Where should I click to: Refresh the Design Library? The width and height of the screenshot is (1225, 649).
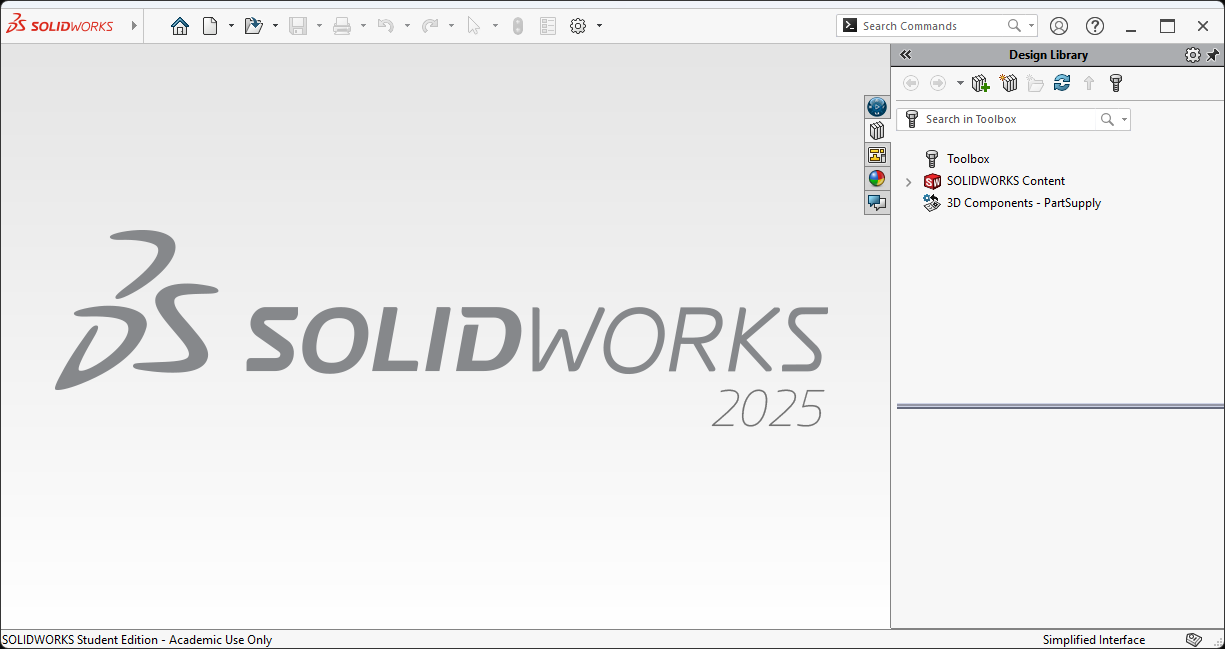(x=1062, y=84)
